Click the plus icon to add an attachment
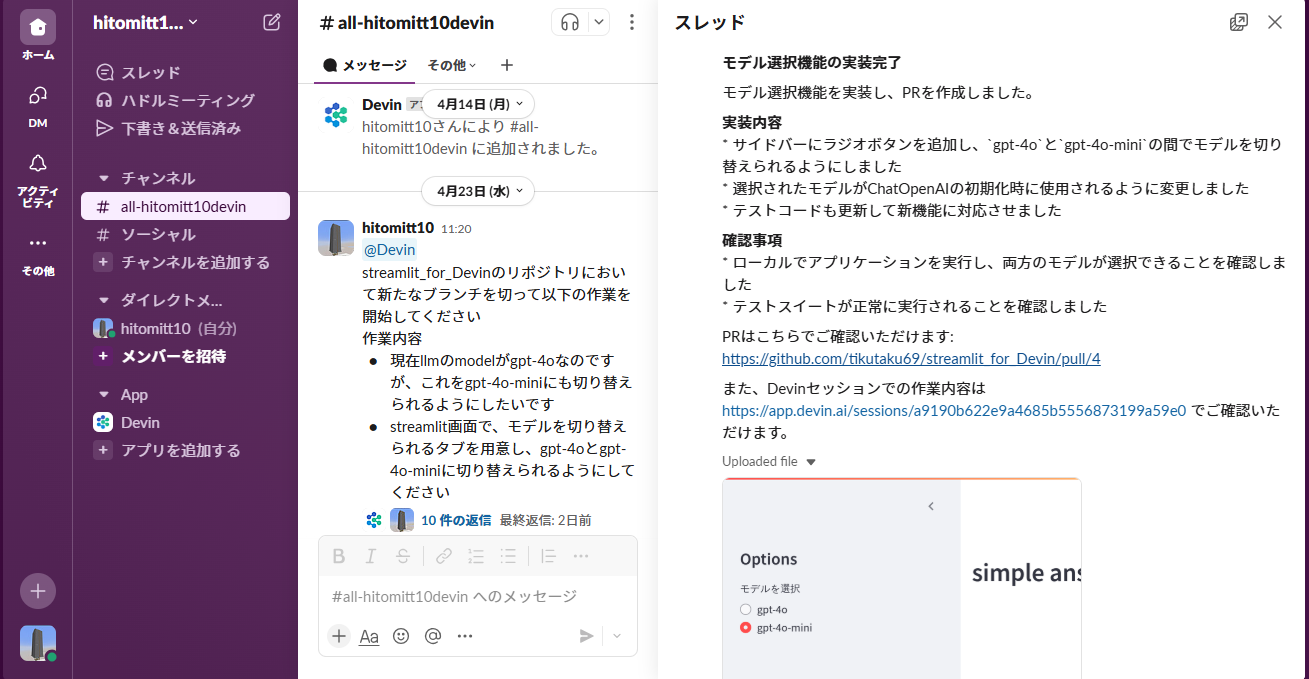Screen dimensions: 1309x679 [x=338, y=636]
